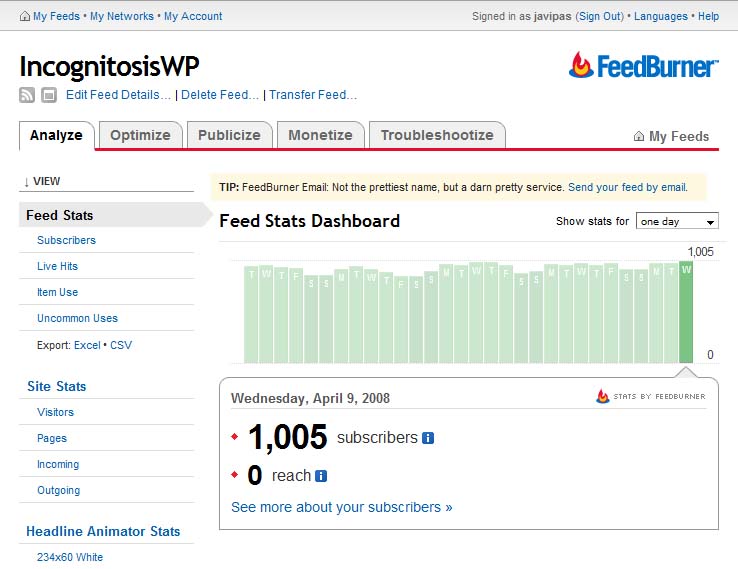The height and width of the screenshot is (569, 738).
Task: Open the Troubleshootize tab
Action: 436,135
